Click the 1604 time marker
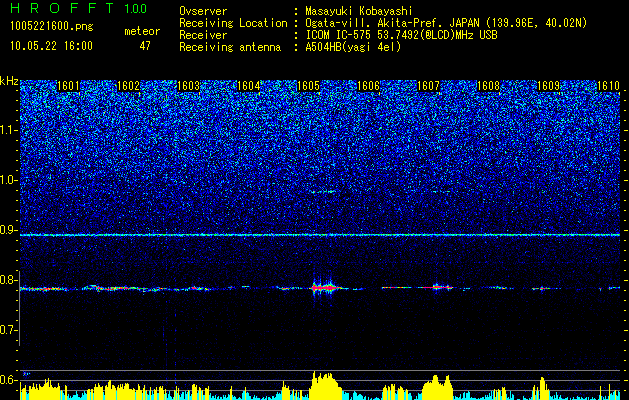The width and height of the screenshot is (629, 400). coord(249,86)
